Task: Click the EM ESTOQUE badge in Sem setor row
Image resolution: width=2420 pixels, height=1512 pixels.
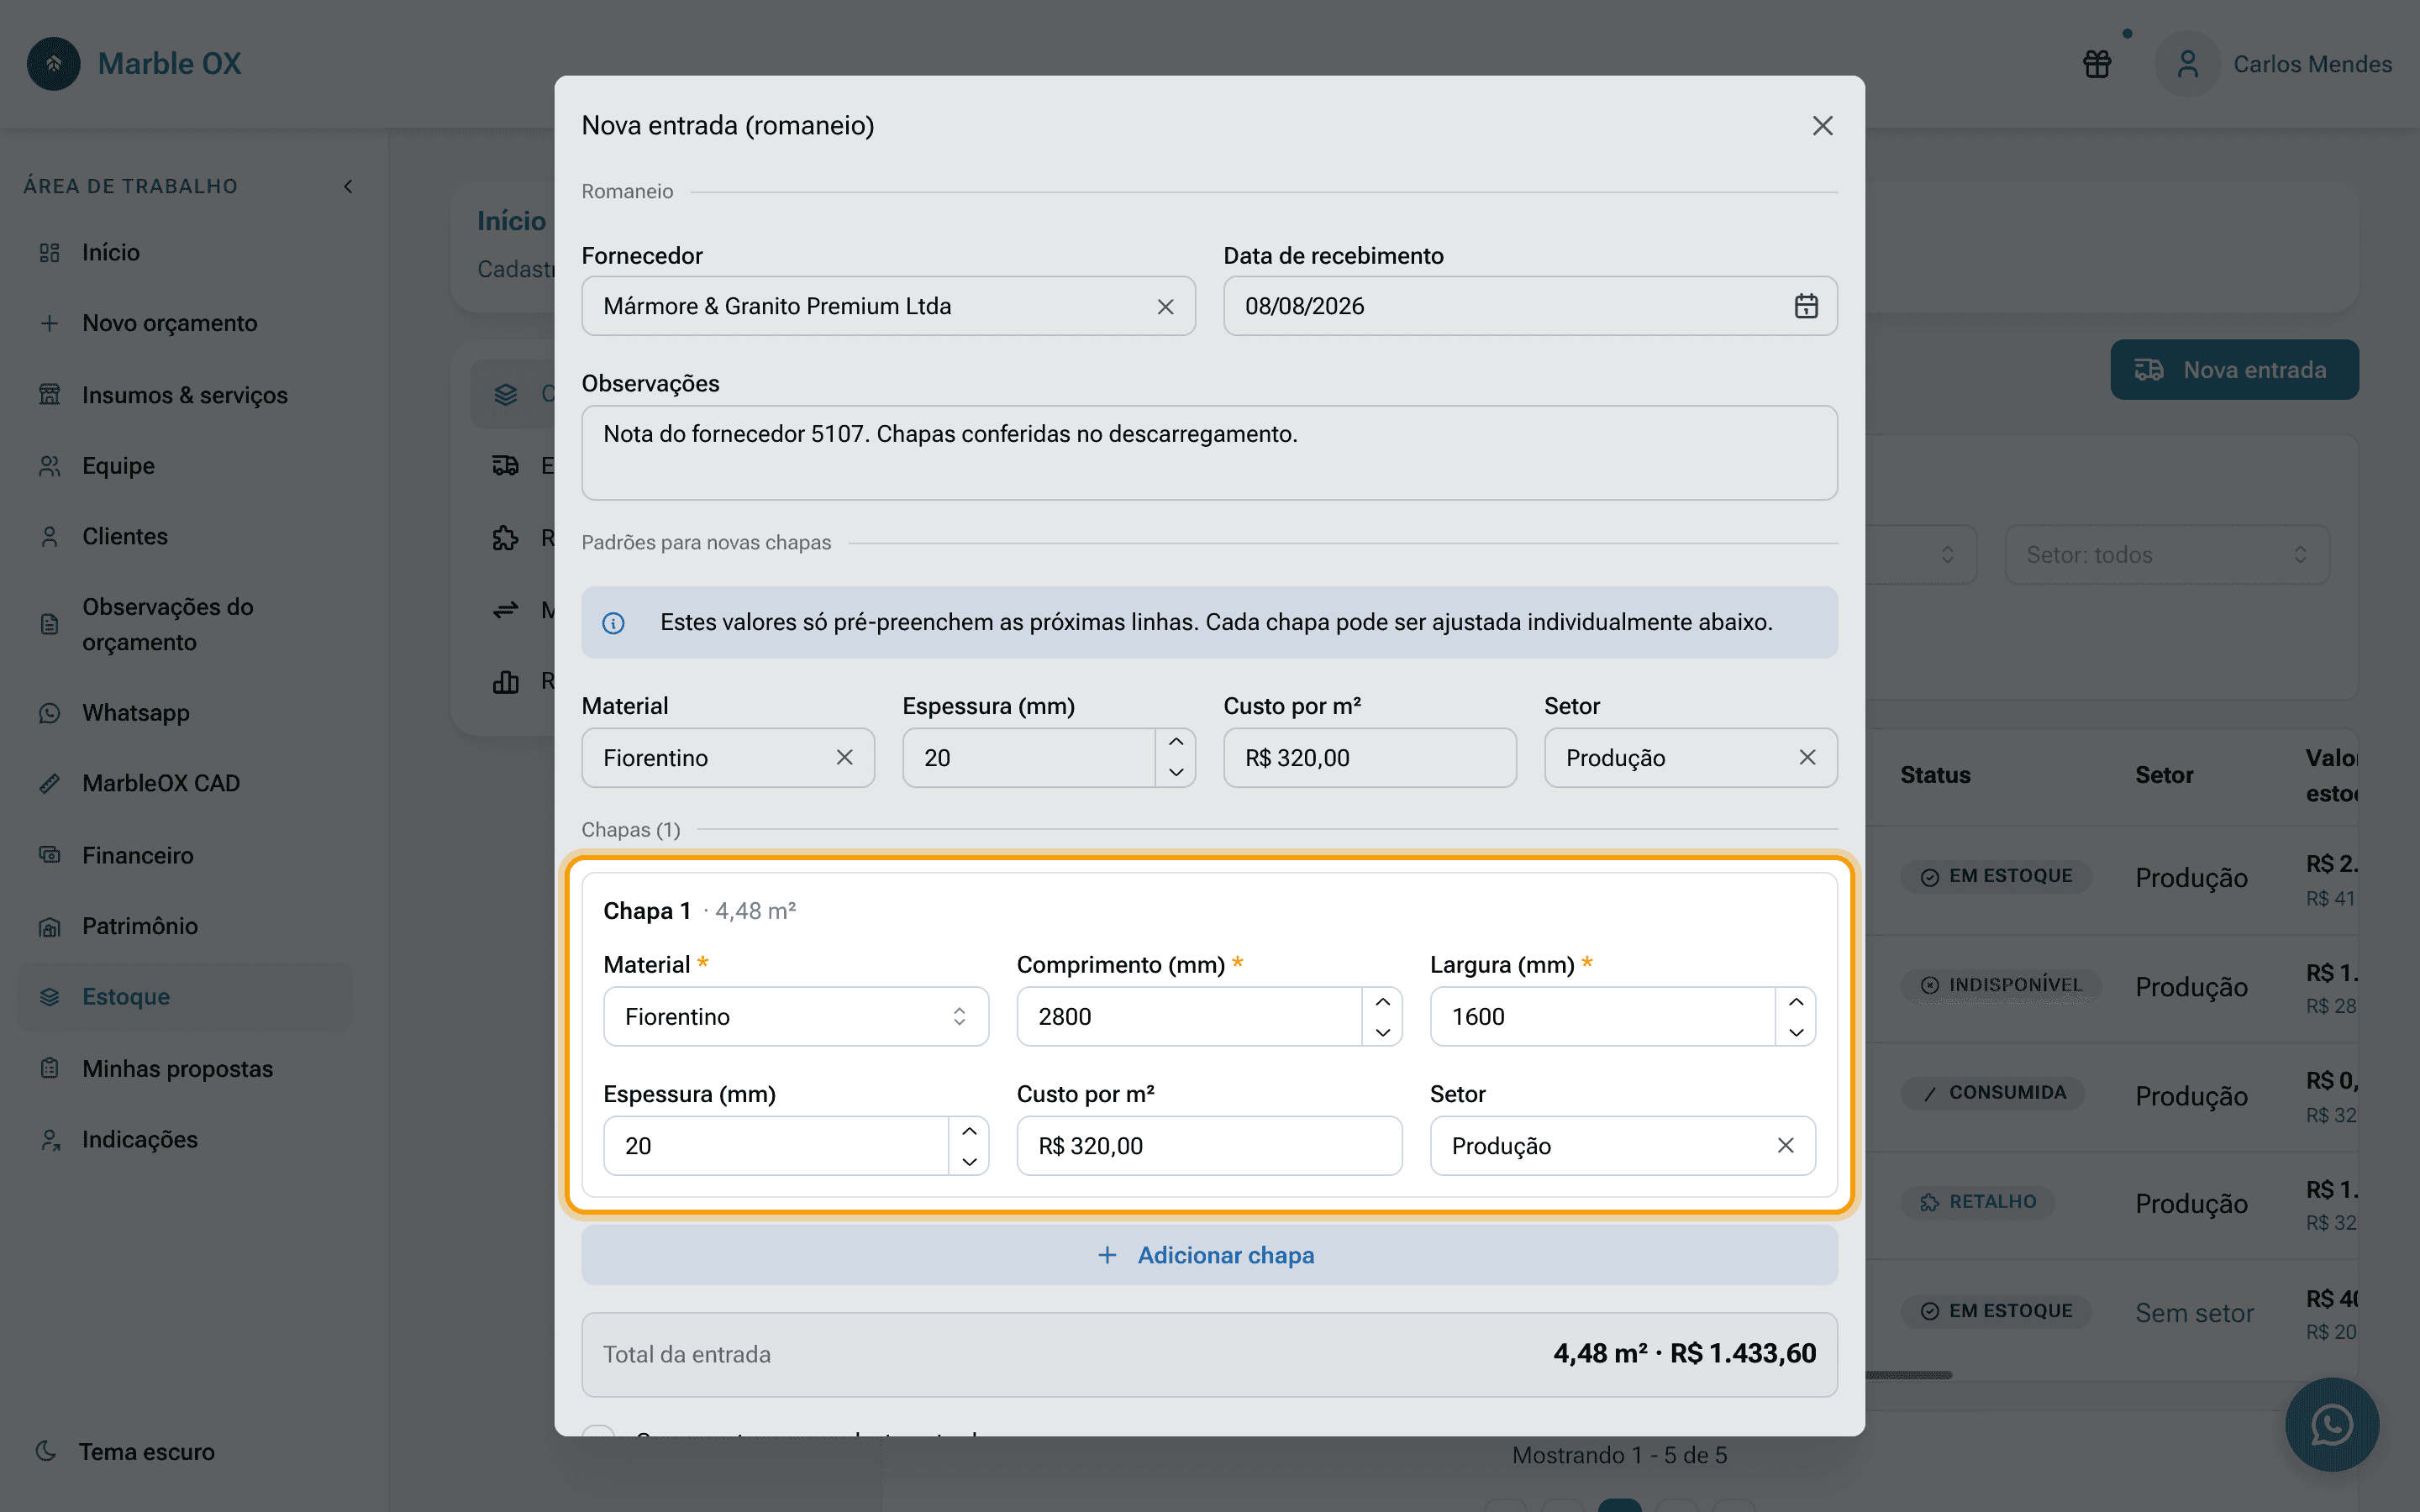Action: [1996, 1311]
